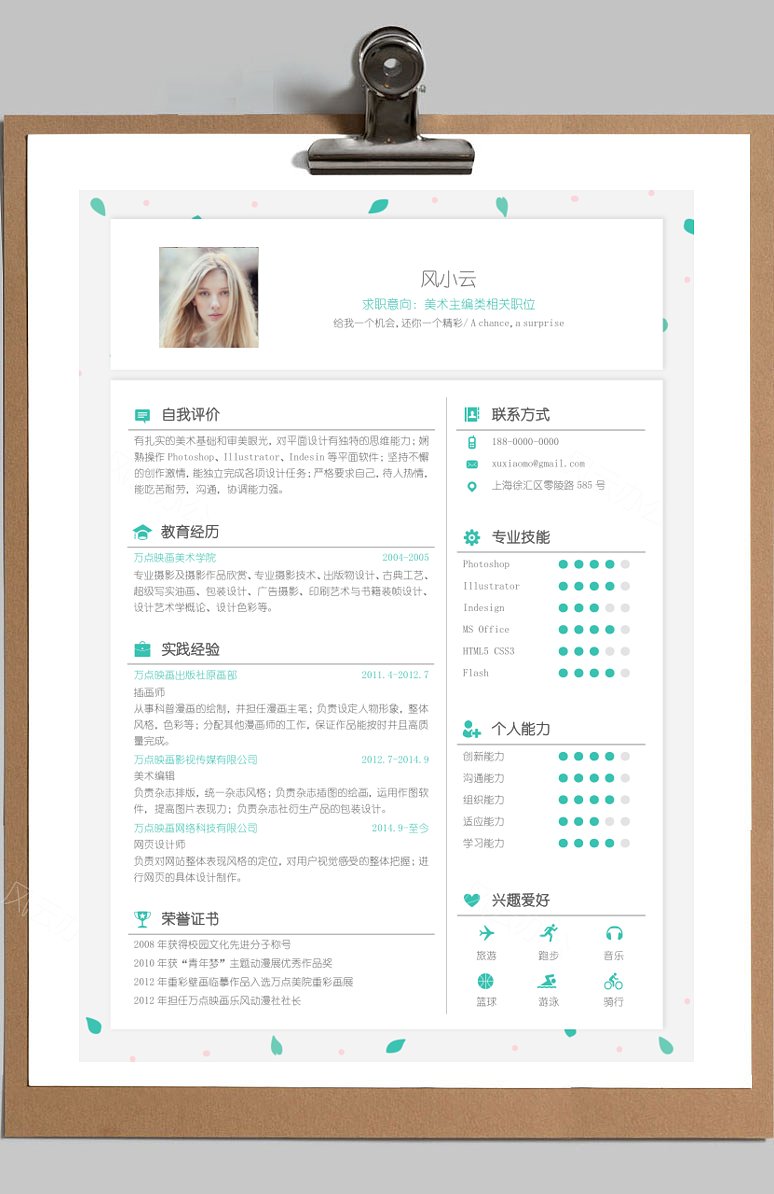774x1194 pixels.
Task: Click the 组织能力 label
Action: tap(484, 800)
